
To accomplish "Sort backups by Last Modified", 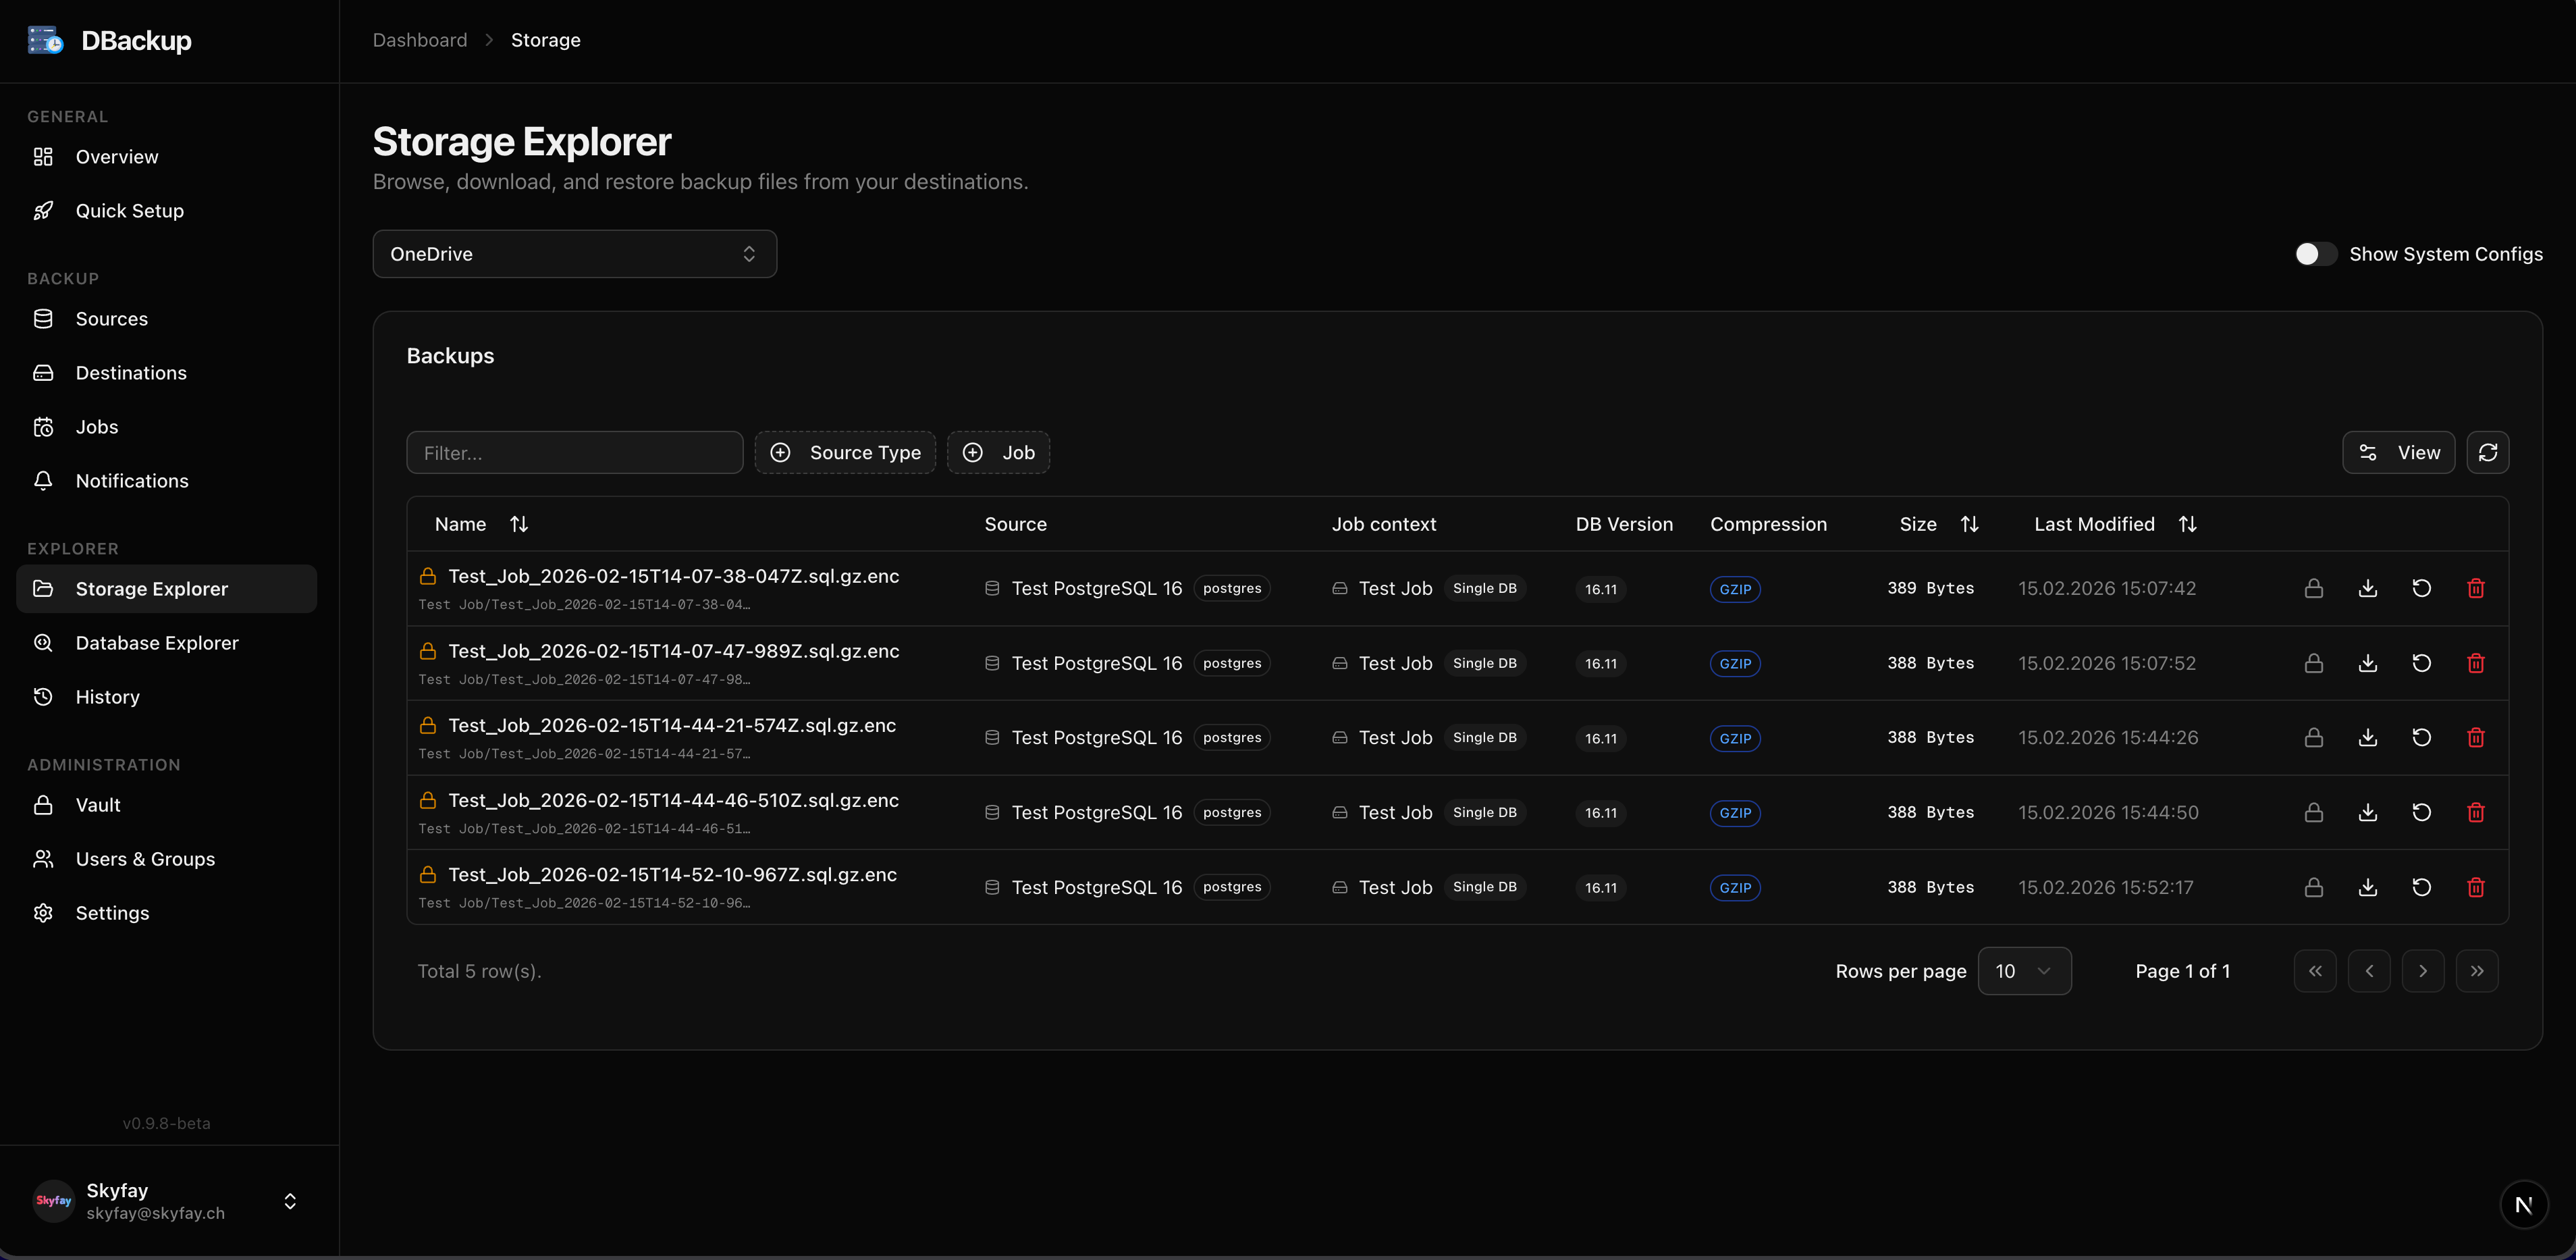I will [2187, 523].
